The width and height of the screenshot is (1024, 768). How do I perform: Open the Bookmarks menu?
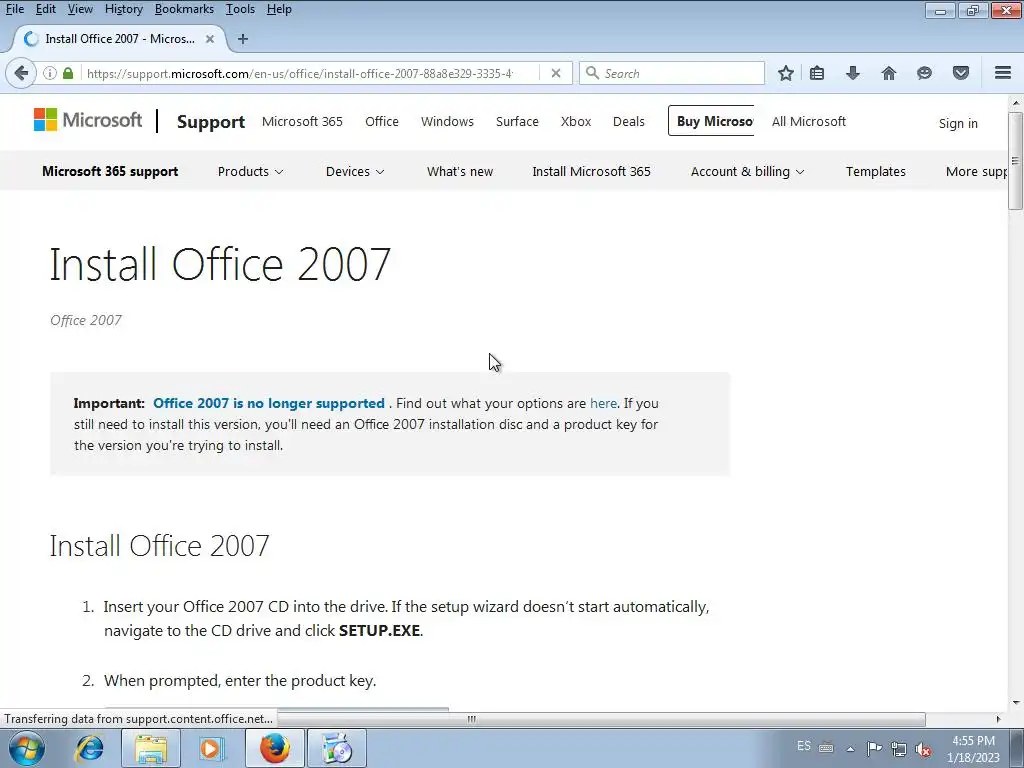(x=184, y=9)
